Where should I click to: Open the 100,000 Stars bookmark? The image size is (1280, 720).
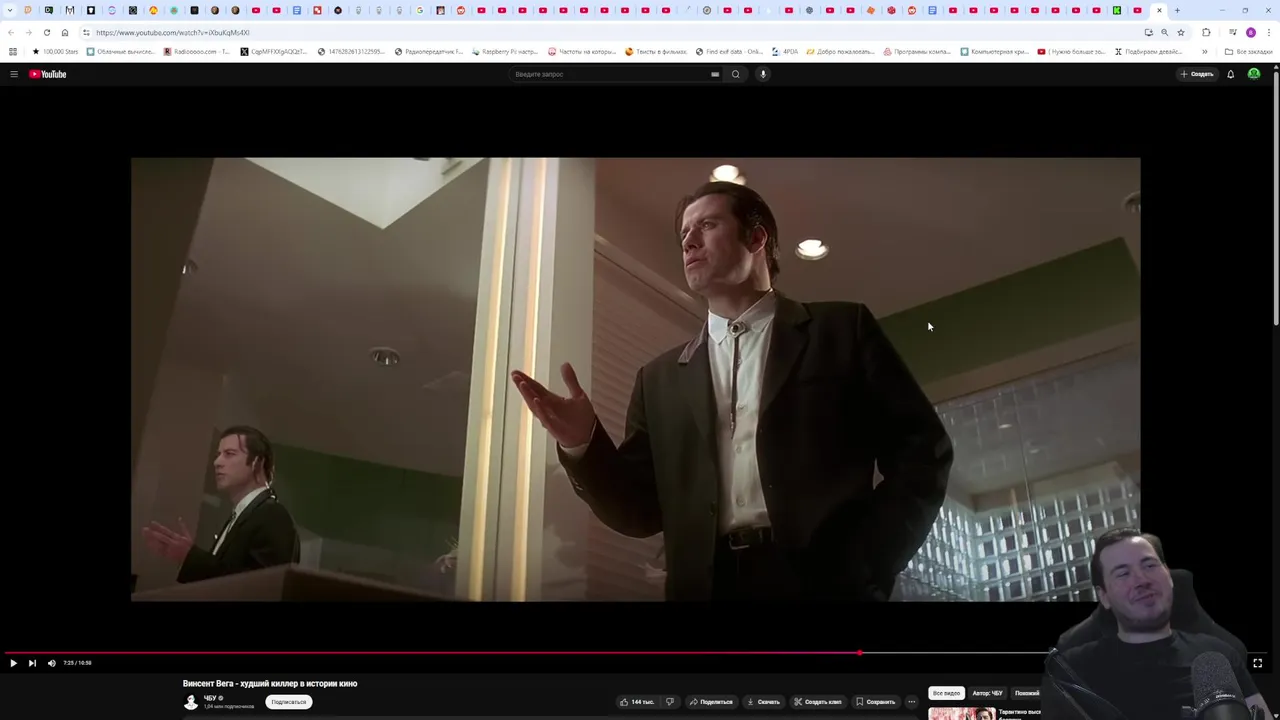tap(55, 52)
